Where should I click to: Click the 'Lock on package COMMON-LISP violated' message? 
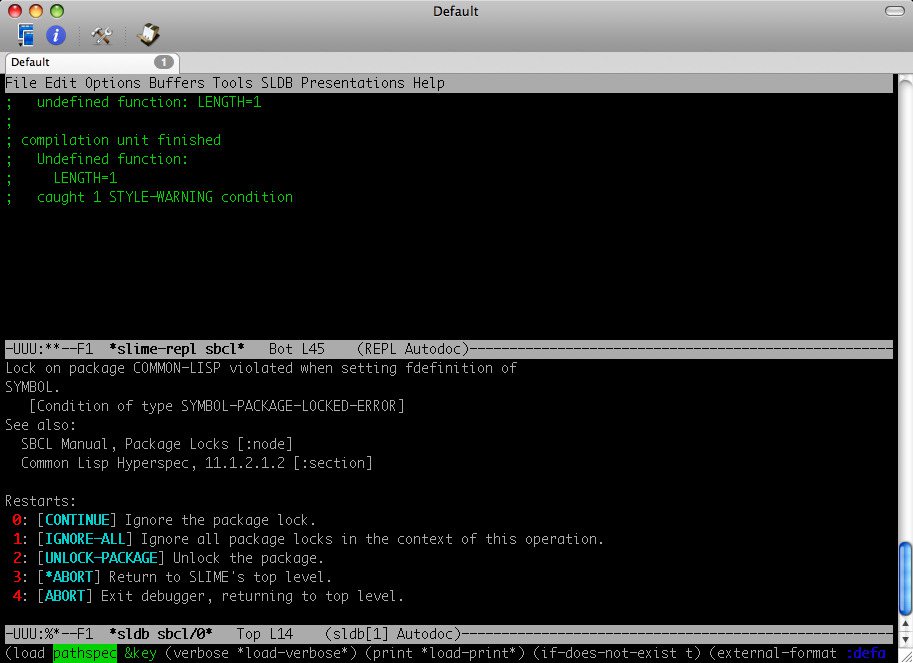point(261,368)
